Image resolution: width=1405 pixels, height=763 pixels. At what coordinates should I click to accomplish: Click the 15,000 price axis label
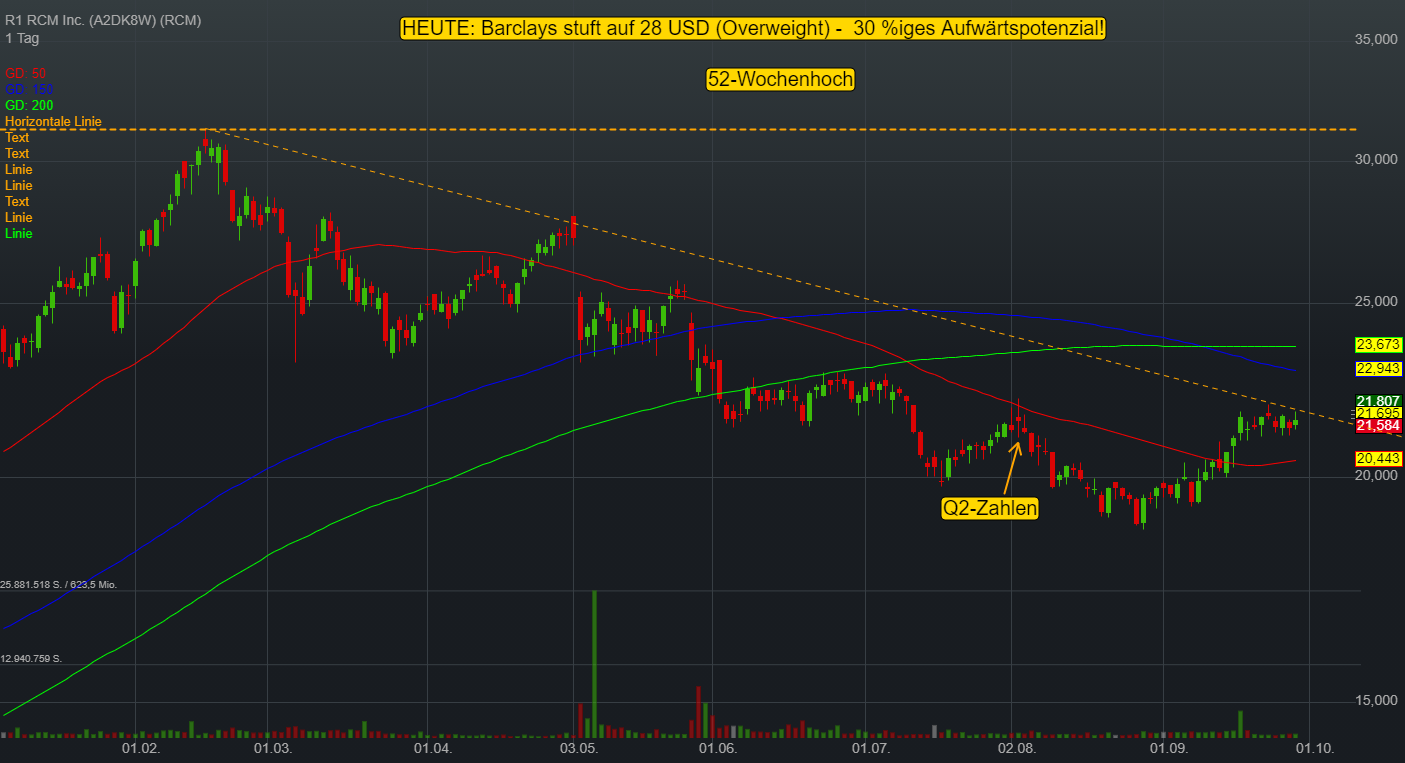pos(1377,700)
